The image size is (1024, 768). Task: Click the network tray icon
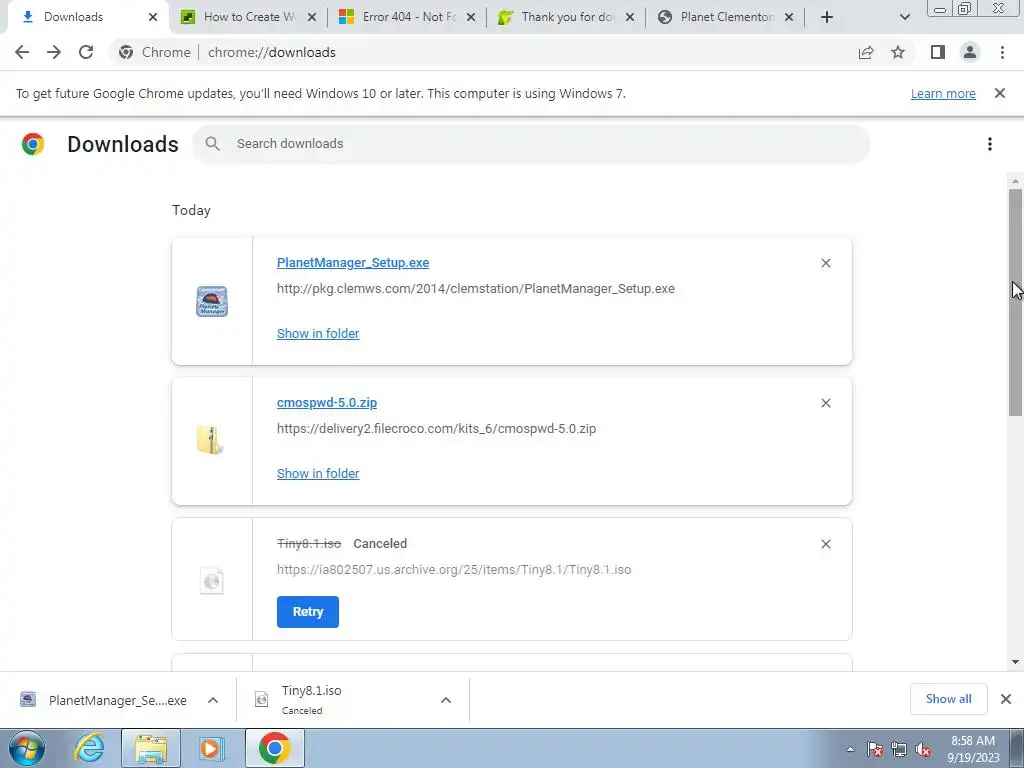tap(899, 749)
